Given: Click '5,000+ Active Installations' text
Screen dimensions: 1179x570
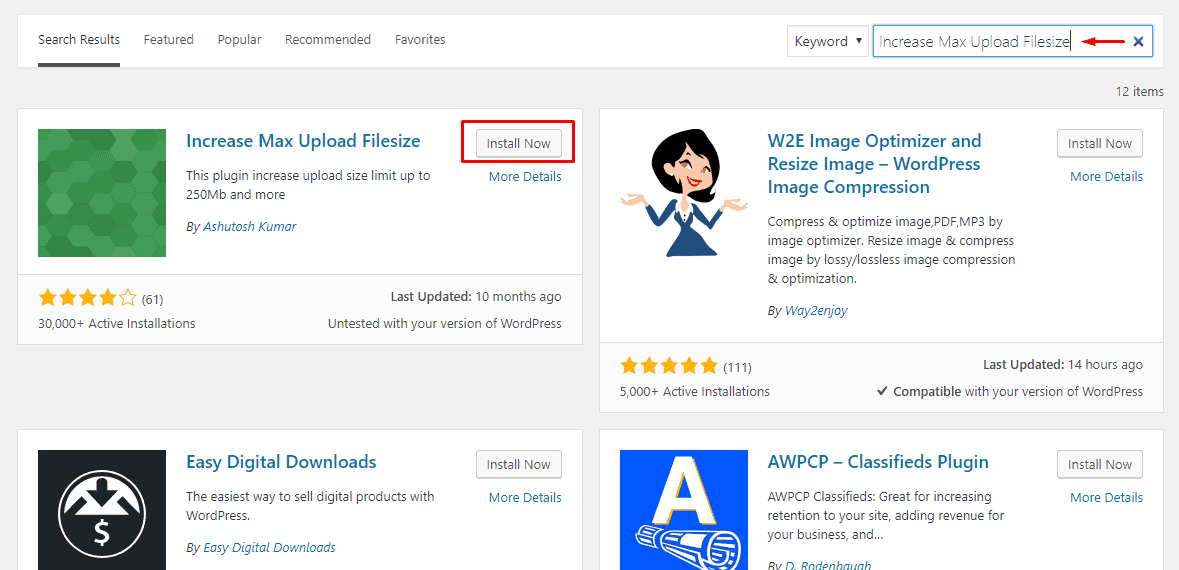Looking at the screenshot, I should pos(695,391).
